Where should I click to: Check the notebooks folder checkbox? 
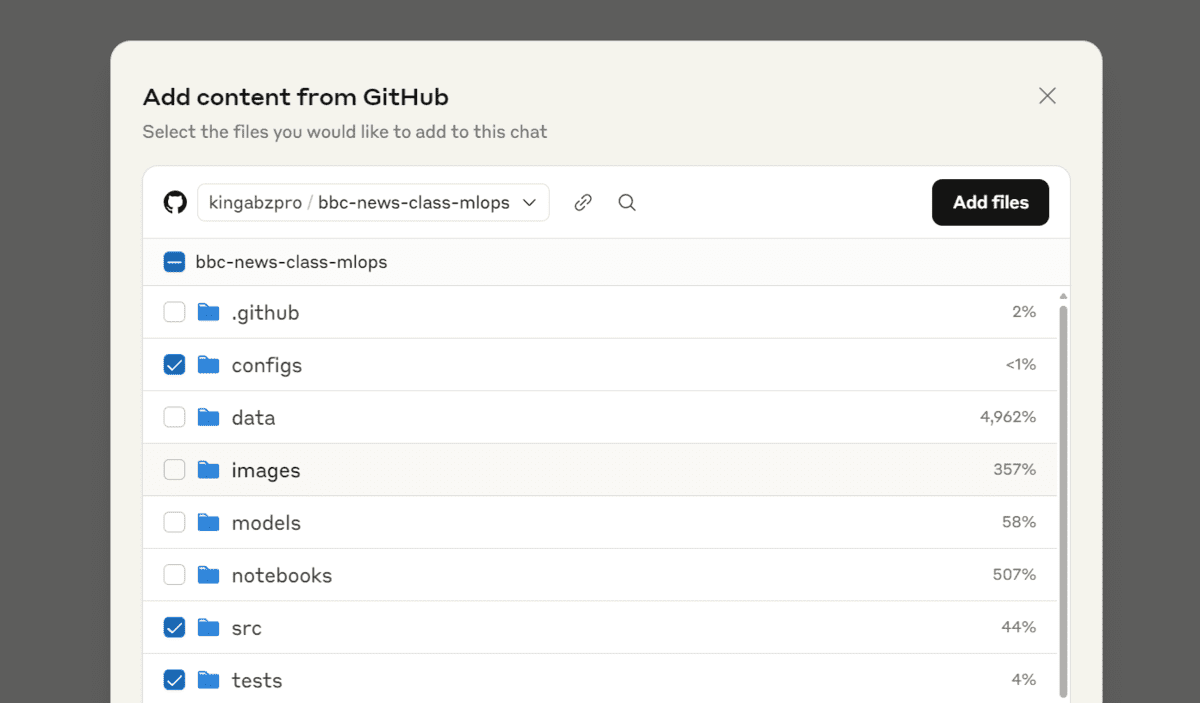point(174,575)
